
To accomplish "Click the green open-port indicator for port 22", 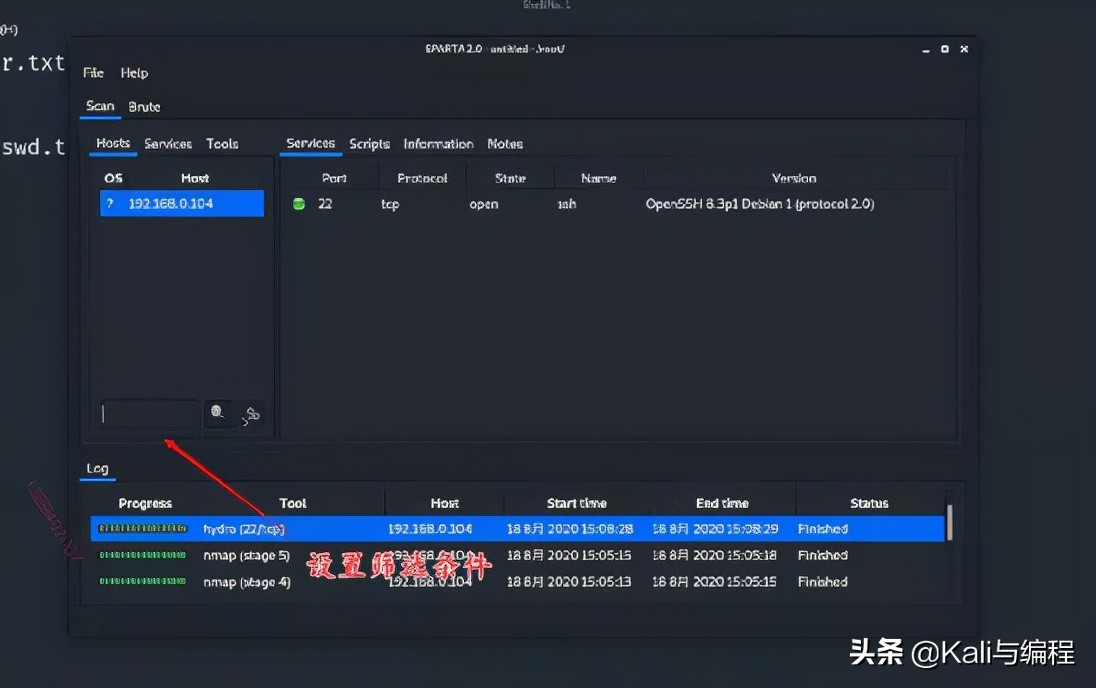I will [x=299, y=204].
